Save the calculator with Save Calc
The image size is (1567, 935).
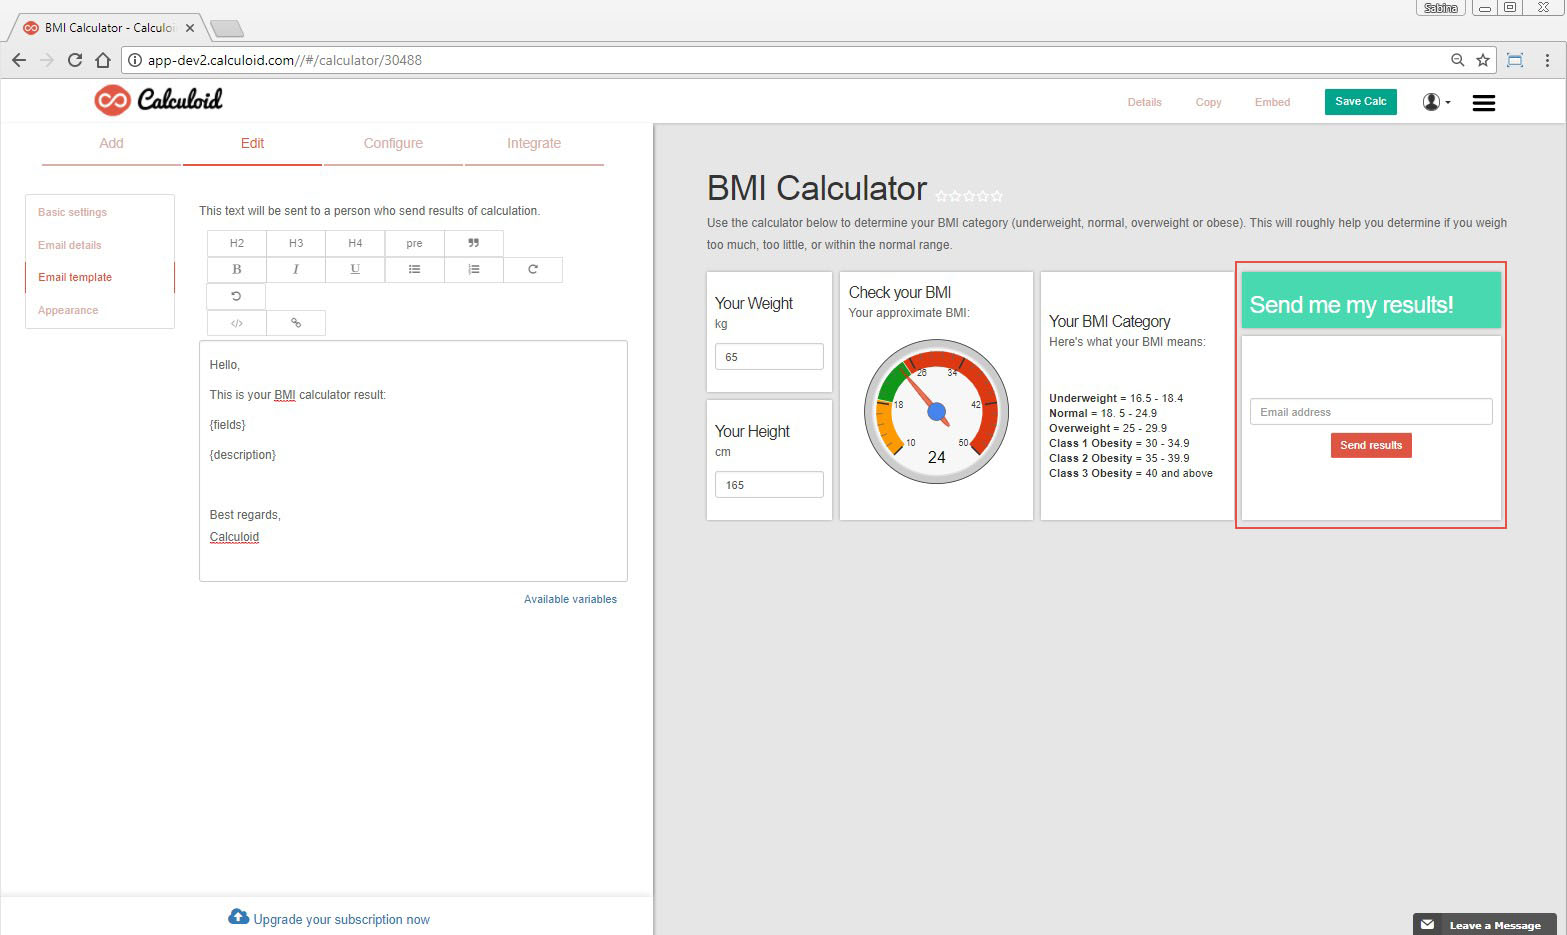coord(1360,102)
